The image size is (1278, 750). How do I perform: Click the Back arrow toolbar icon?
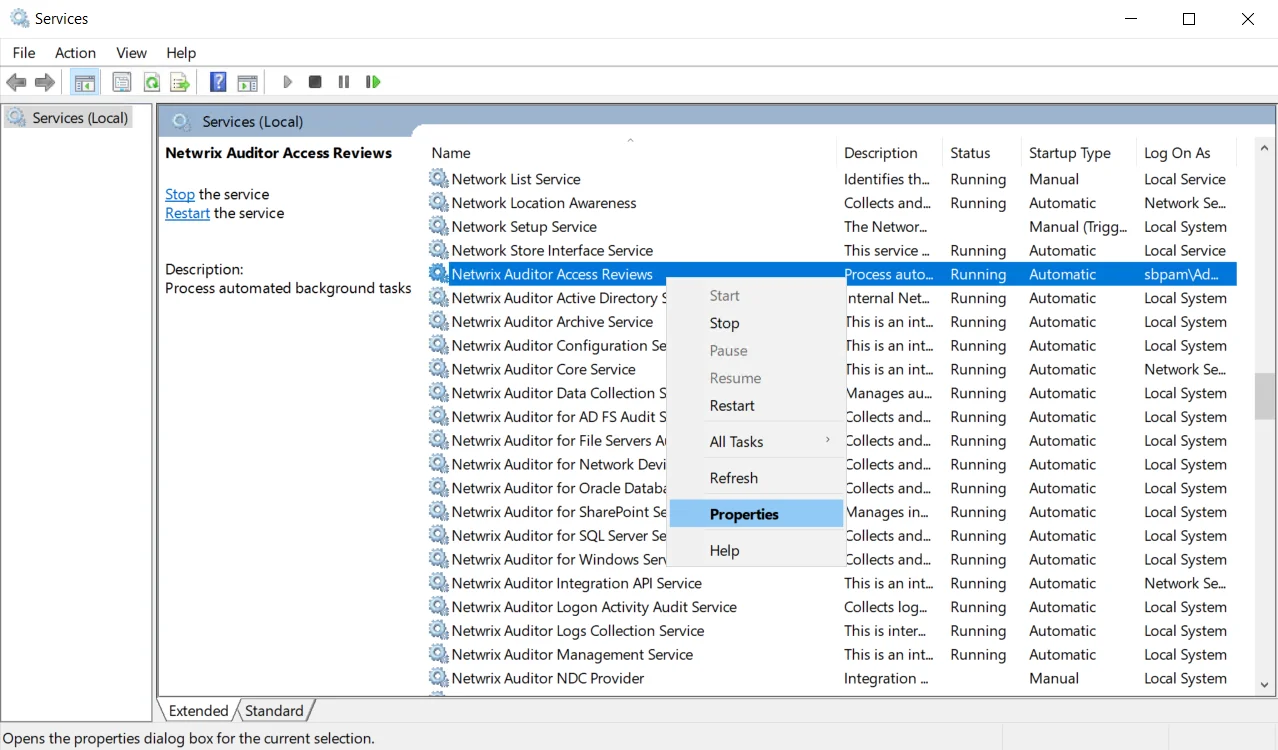click(x=16, y=82)
